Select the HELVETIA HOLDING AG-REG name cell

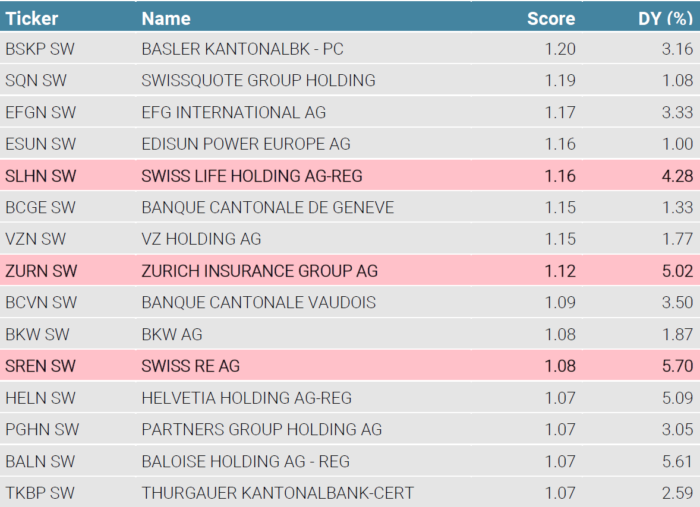pos(247,398)
